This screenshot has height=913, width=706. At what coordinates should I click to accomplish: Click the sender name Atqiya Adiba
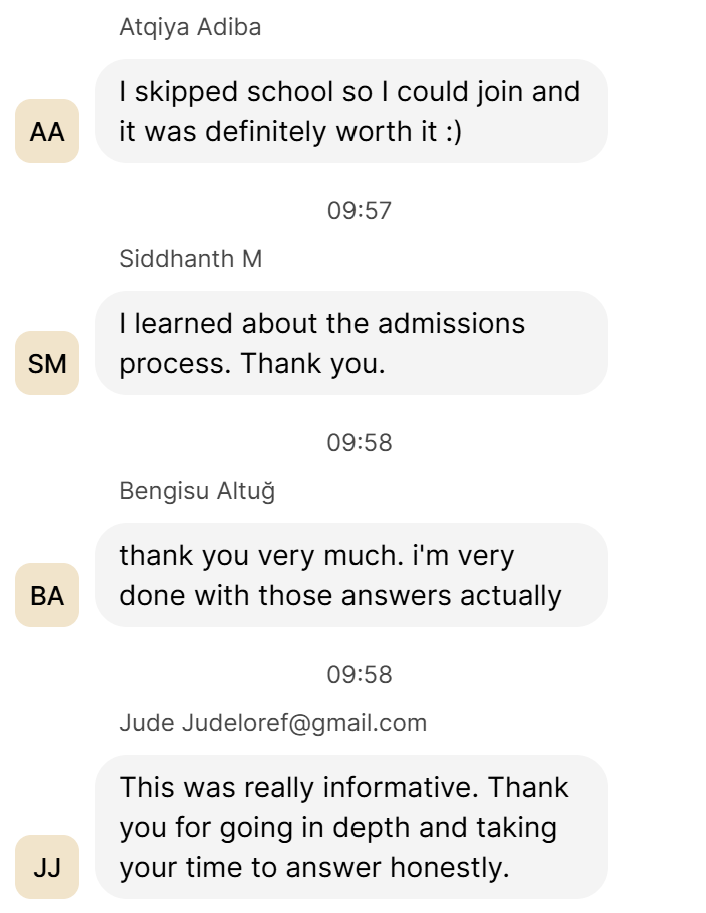click(x=190, y=27)
